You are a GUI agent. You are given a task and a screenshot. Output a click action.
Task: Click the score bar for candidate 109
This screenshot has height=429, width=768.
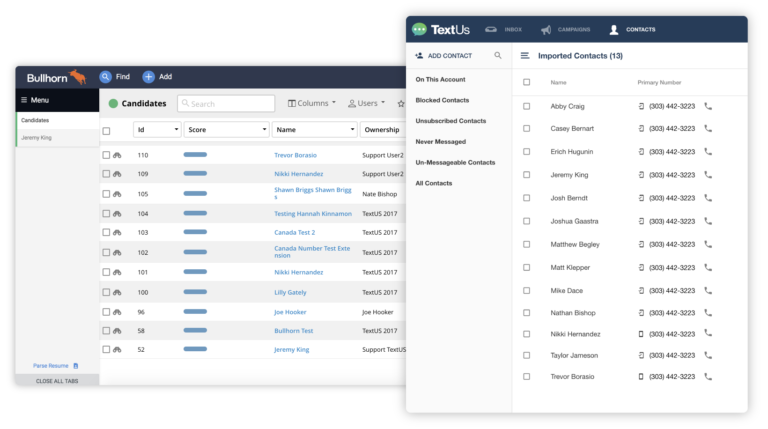(195, 173)
